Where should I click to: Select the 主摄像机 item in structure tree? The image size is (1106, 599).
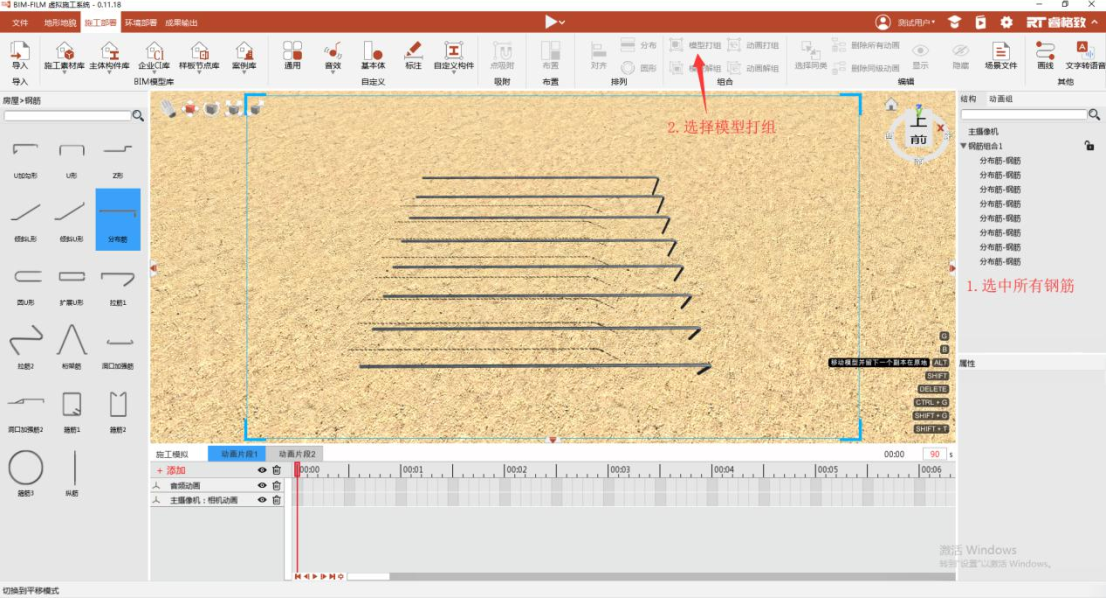coord(983,132)
